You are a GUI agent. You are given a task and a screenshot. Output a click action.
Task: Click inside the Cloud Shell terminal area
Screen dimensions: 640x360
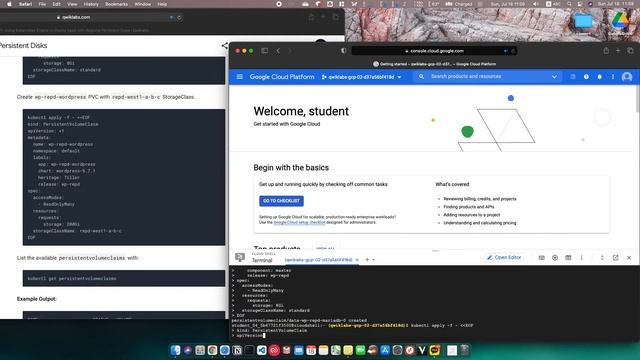coord(434,302)
